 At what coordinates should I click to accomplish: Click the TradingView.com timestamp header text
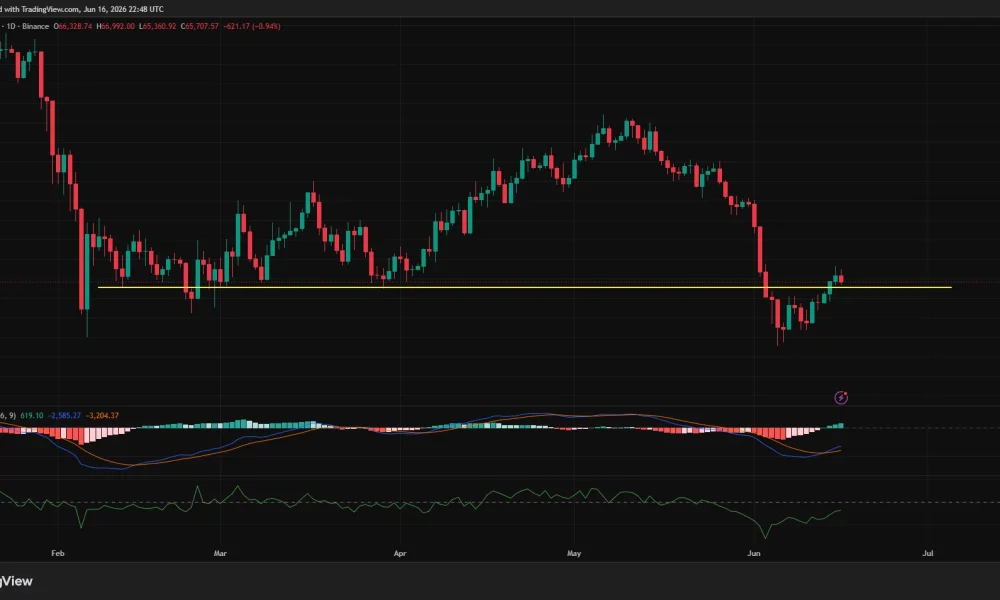(x=82, y=9)
